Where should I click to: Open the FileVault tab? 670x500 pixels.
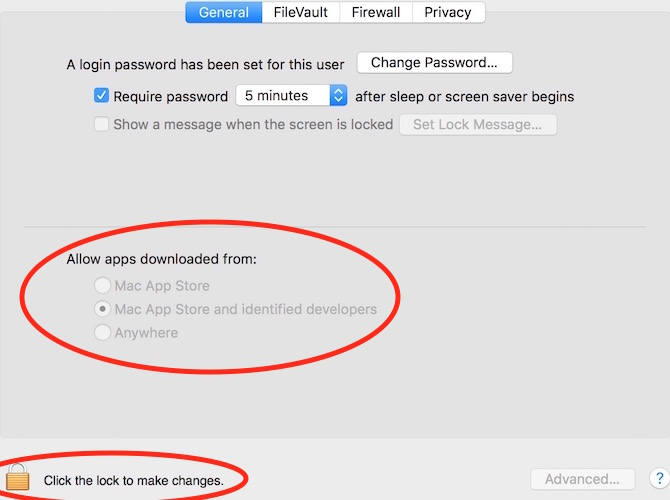(x=301, y=12)
